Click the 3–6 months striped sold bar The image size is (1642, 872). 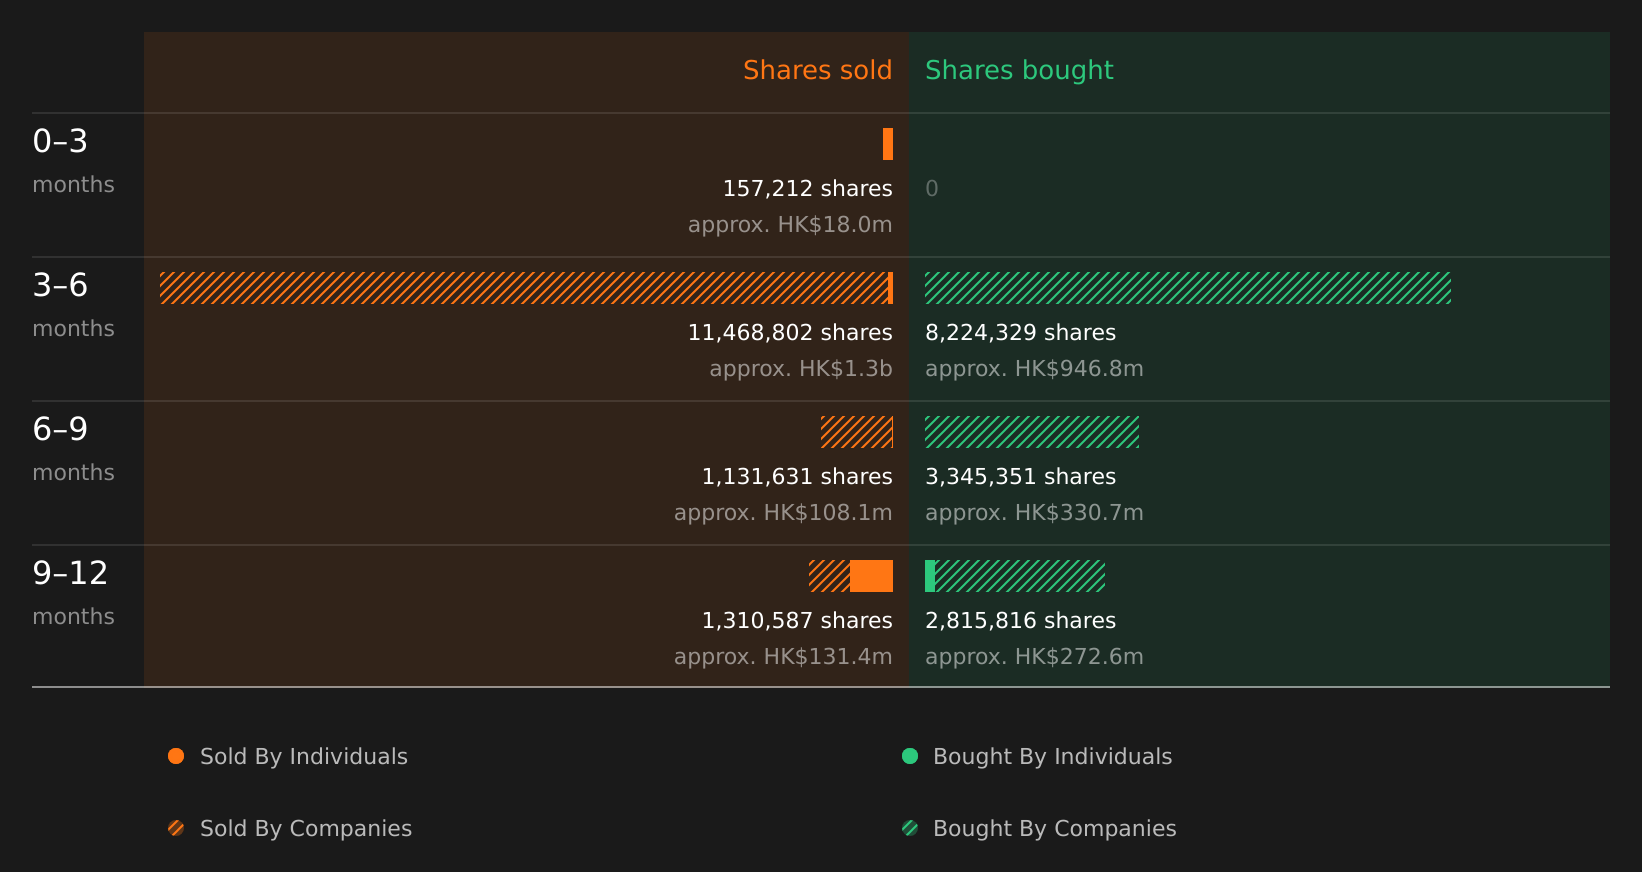pos(524,288)
